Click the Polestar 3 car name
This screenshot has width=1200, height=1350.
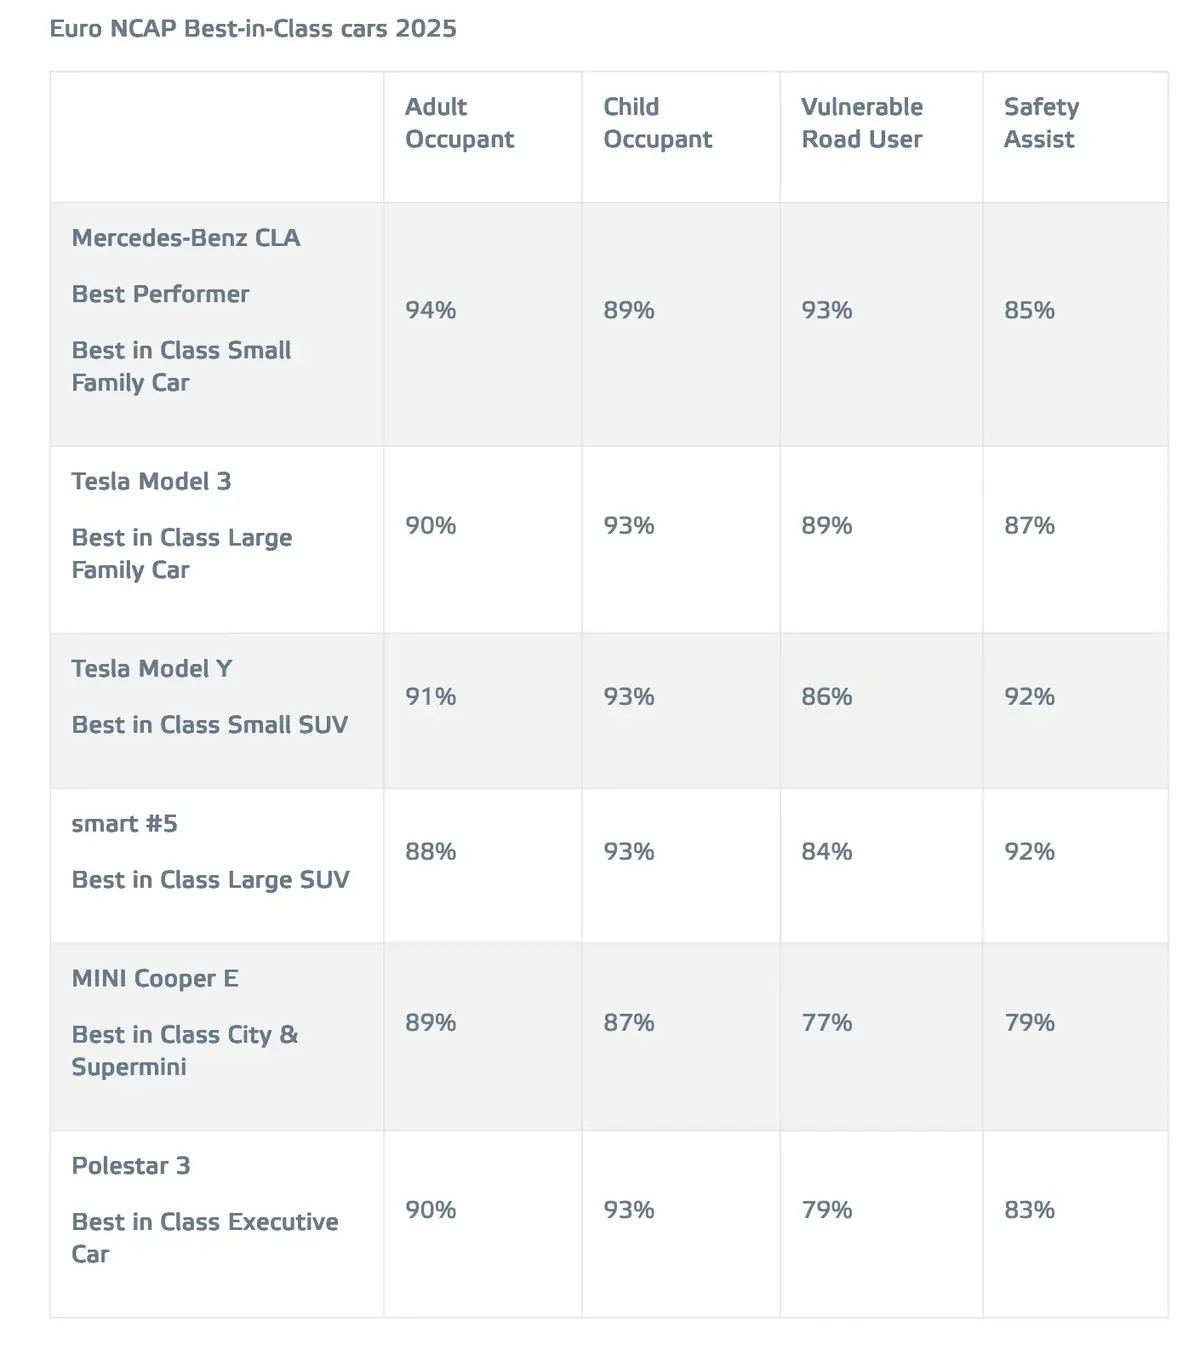pyautogui.click(x=130, y=1165)
